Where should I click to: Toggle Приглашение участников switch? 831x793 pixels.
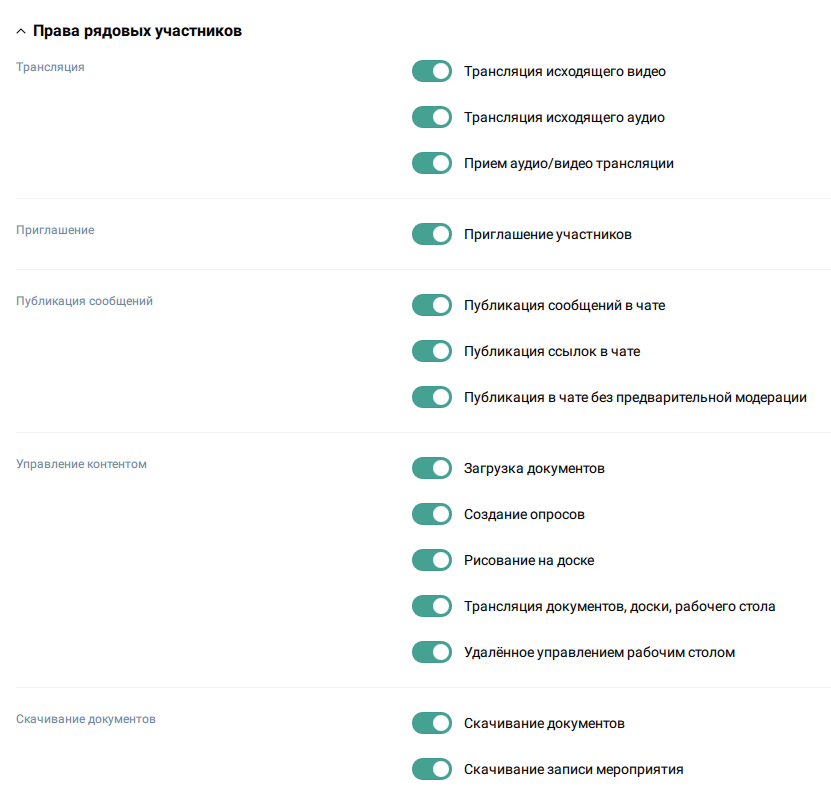pyautogui.click(x=432, y=234)
